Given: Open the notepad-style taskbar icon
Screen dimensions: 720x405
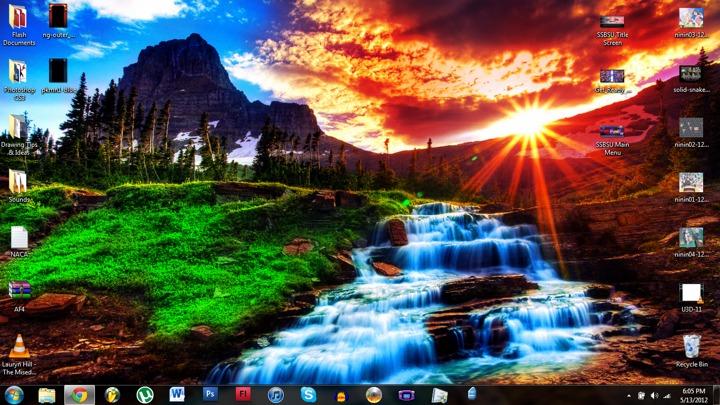Looking at the screenshot, I should tap(439, 395).
